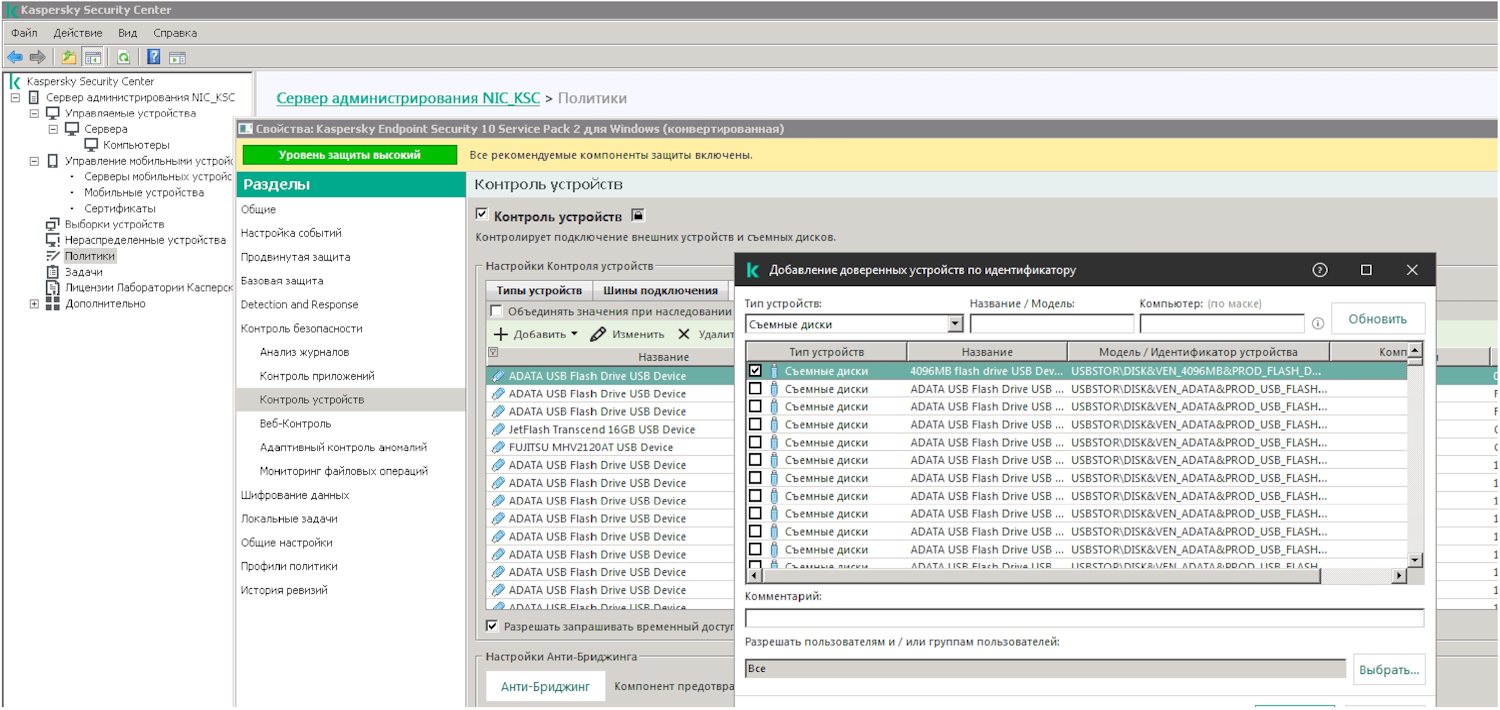Switch to the Шины подключения tab
This screenshot has width=1500, height=710.
pyautogui.click(x=660, y=291)
